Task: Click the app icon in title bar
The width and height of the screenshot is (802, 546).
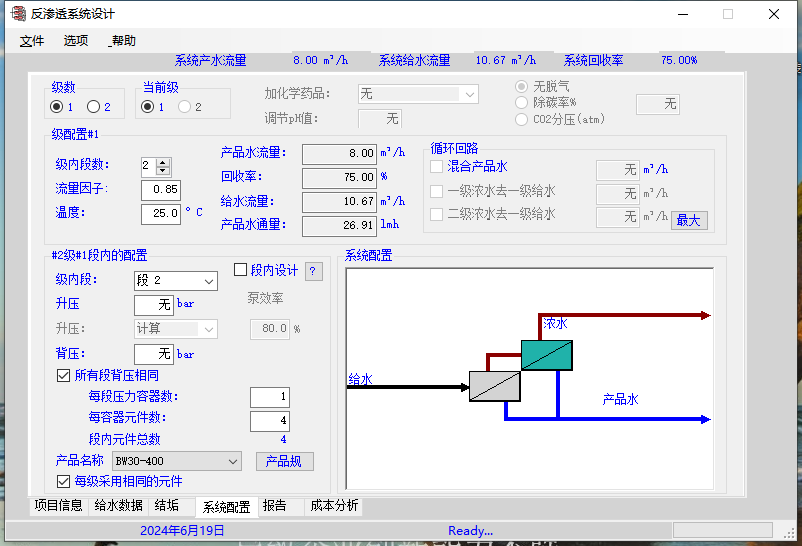Action: tap(16, 14)
